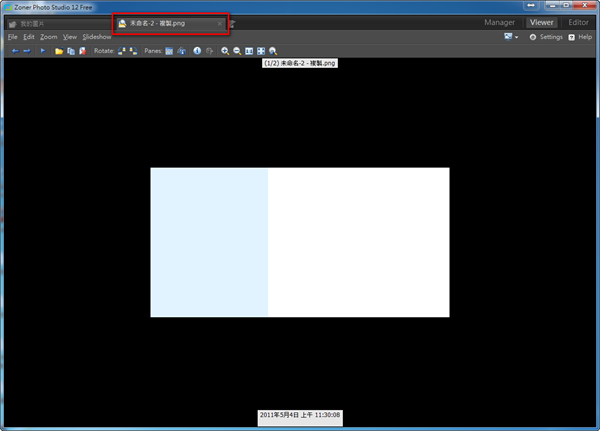Close the 未命名-2 - 複製.png tab

click(219, 23)
